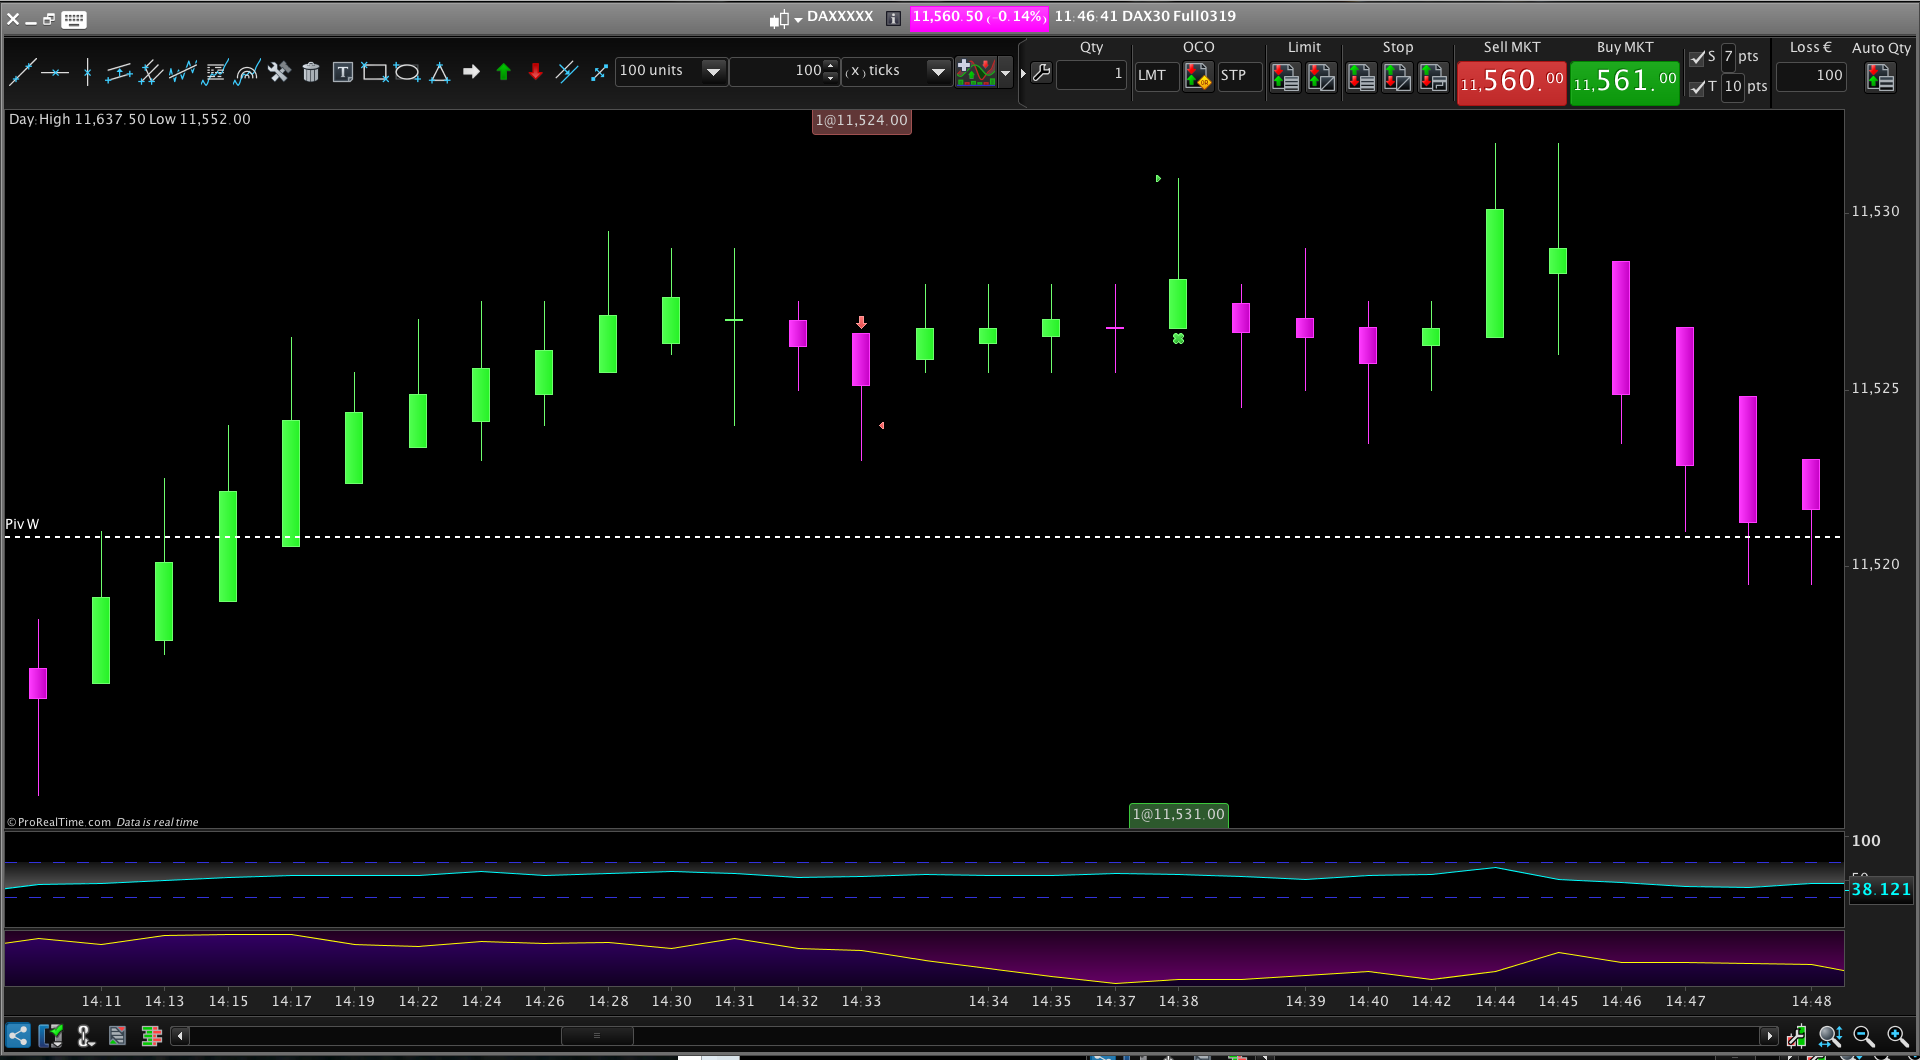Click the share icon in the bottom bar
Screen dimensions: 1920x1060
[x=18, y=1036]
